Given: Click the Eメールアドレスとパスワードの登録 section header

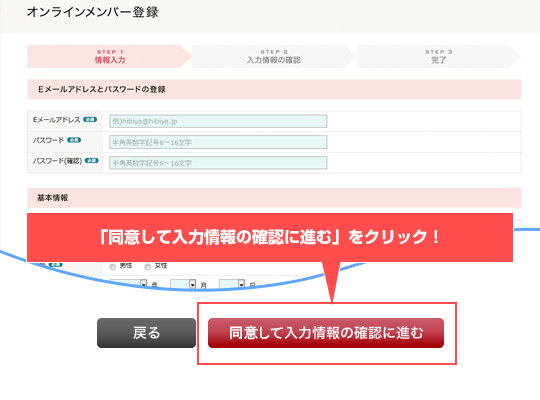Looking at the screenshot, I should pos(274,89).
